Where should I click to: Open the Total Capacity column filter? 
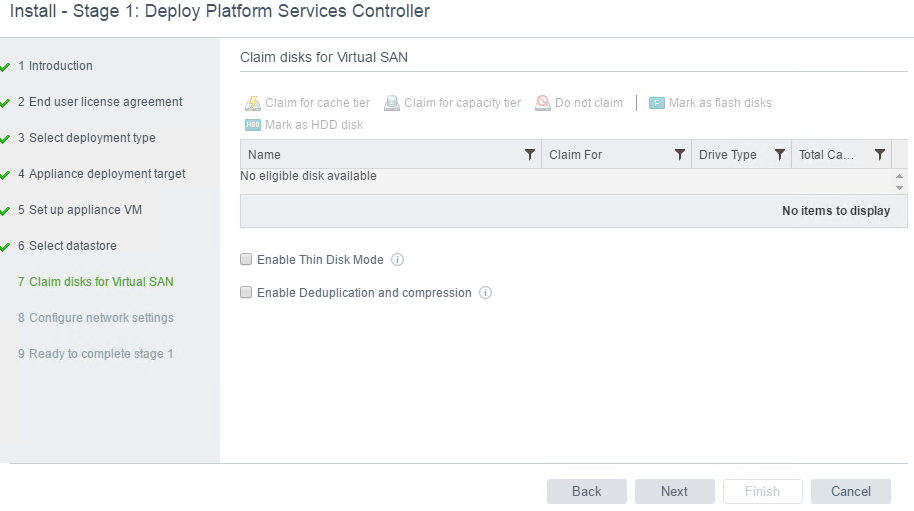tap(880, 154)
